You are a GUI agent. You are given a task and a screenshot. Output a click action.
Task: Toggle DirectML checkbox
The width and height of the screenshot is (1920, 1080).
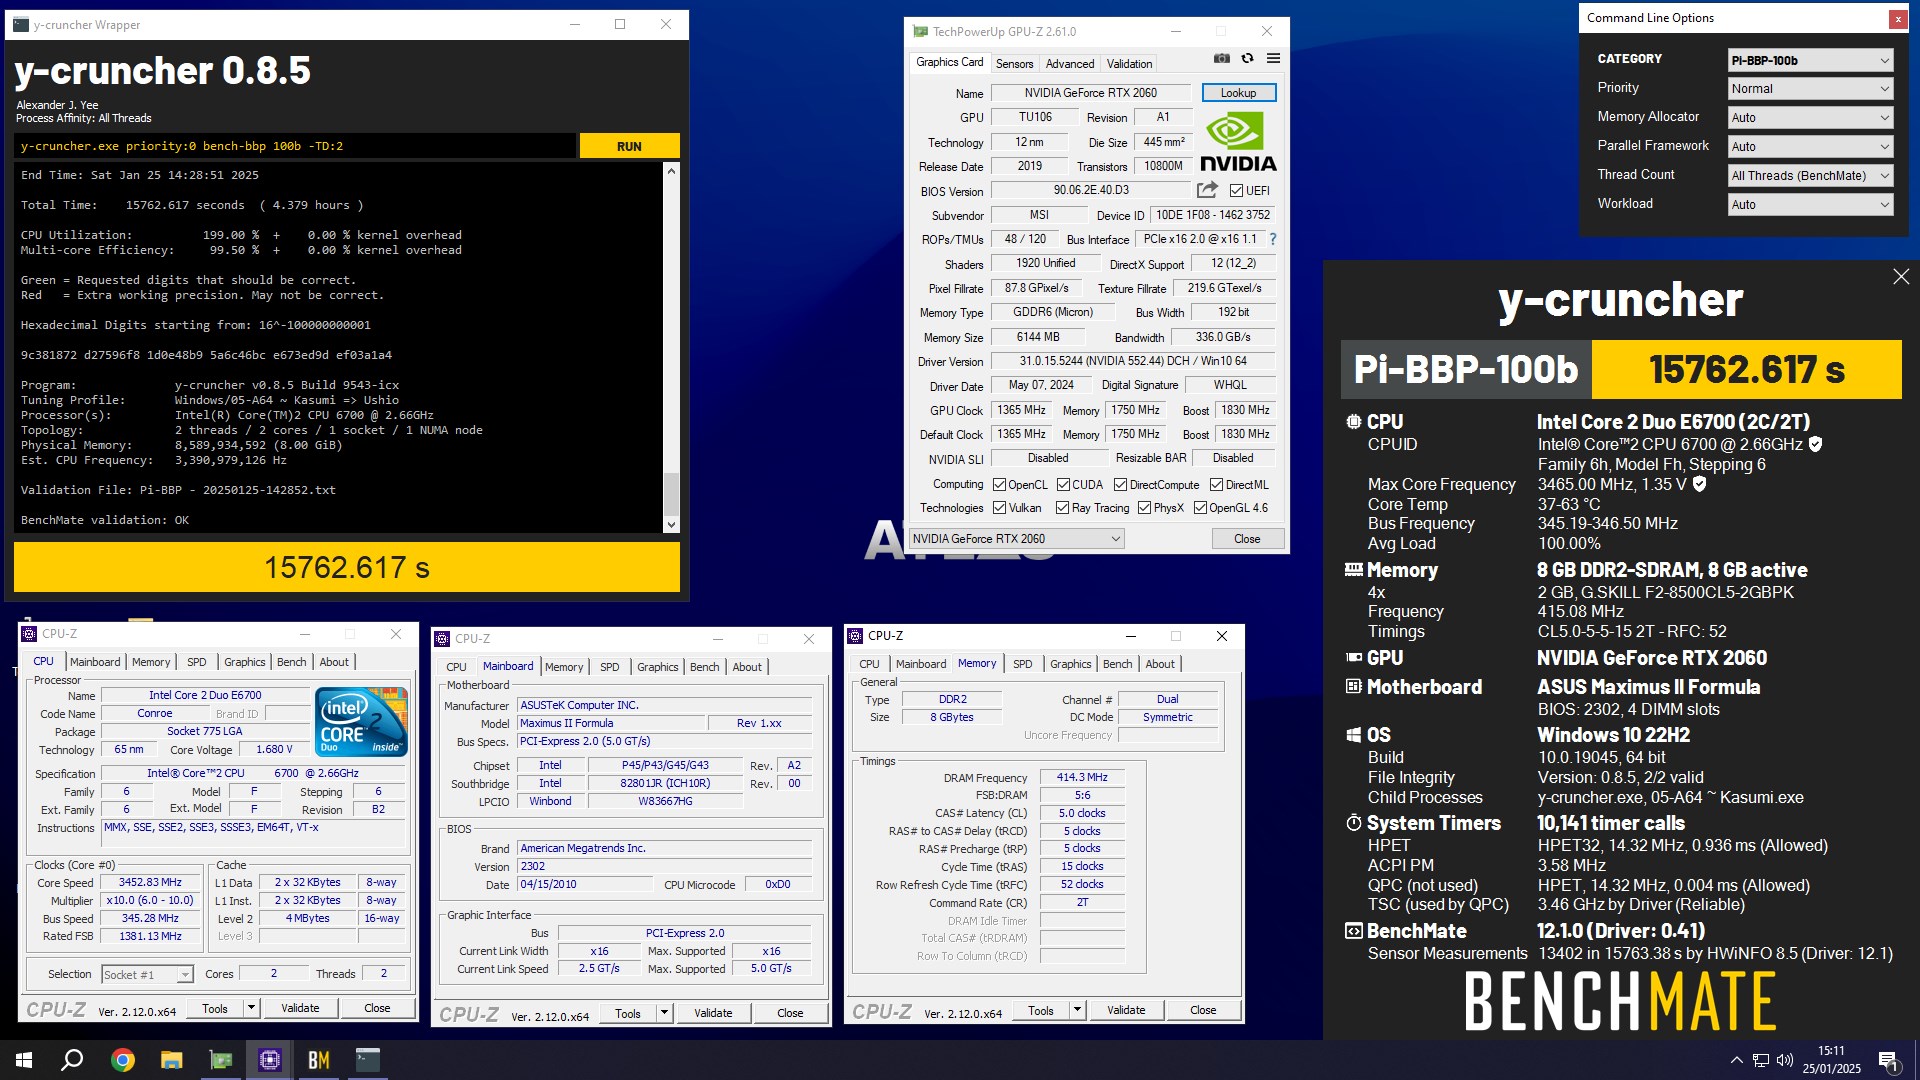(1216, 485)
